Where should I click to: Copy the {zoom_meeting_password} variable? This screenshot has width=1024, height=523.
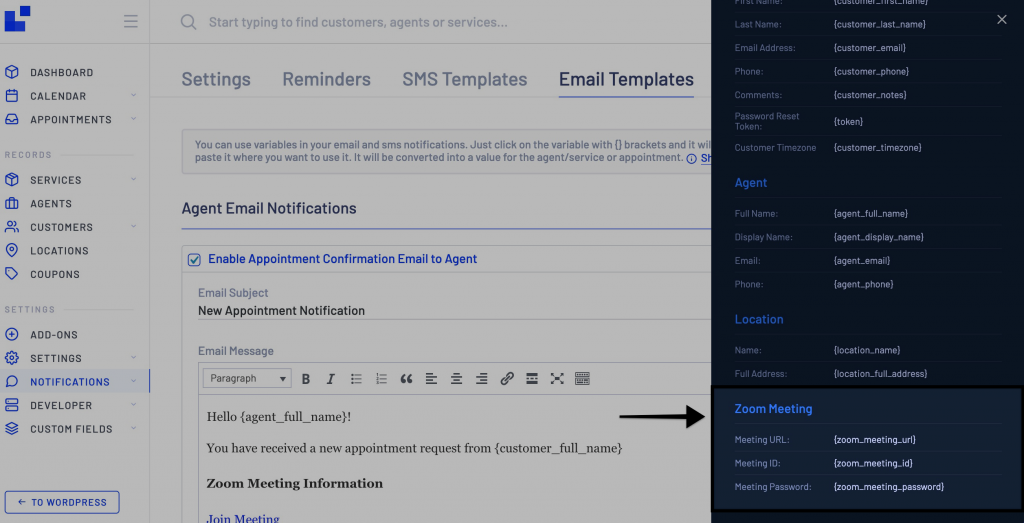coord(888,487)
